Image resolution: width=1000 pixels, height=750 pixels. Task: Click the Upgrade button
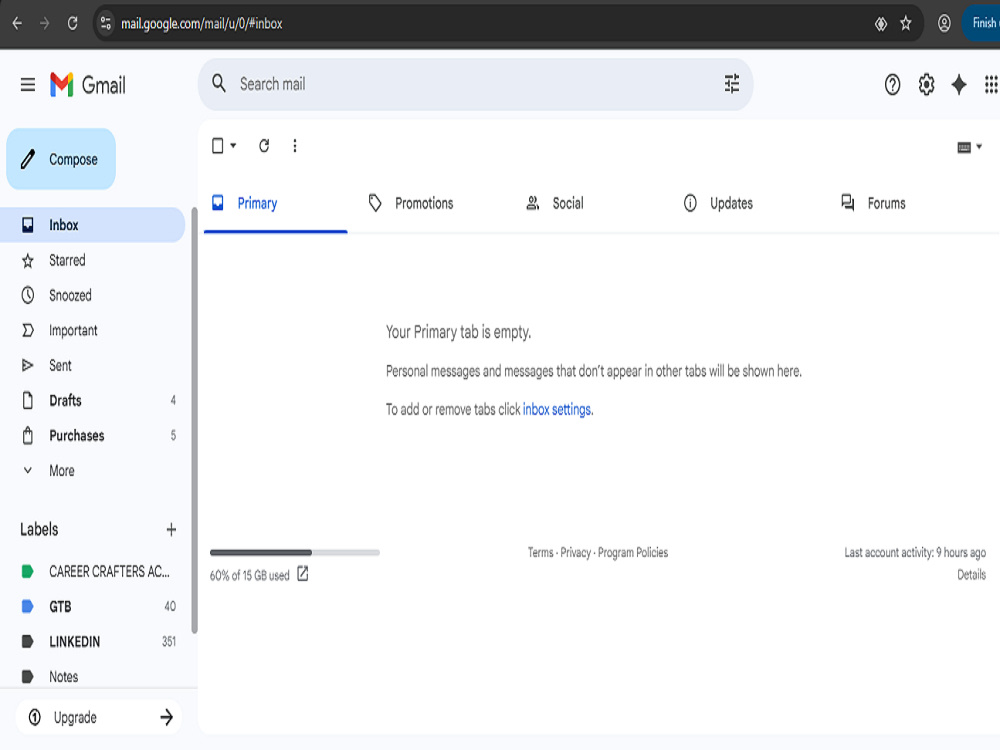coord(99,717)
